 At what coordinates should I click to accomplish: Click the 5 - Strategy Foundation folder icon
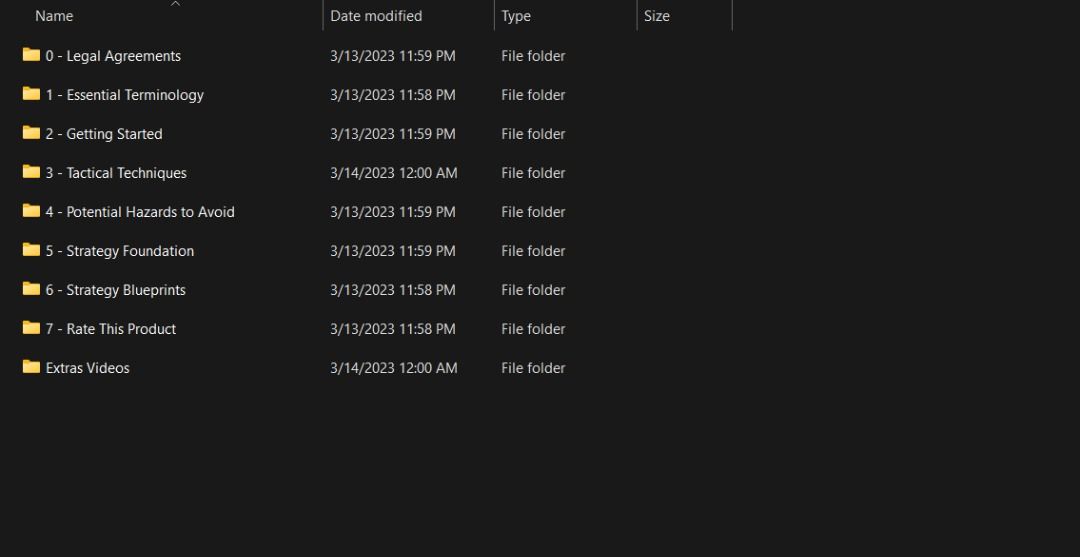pos(31,250)
